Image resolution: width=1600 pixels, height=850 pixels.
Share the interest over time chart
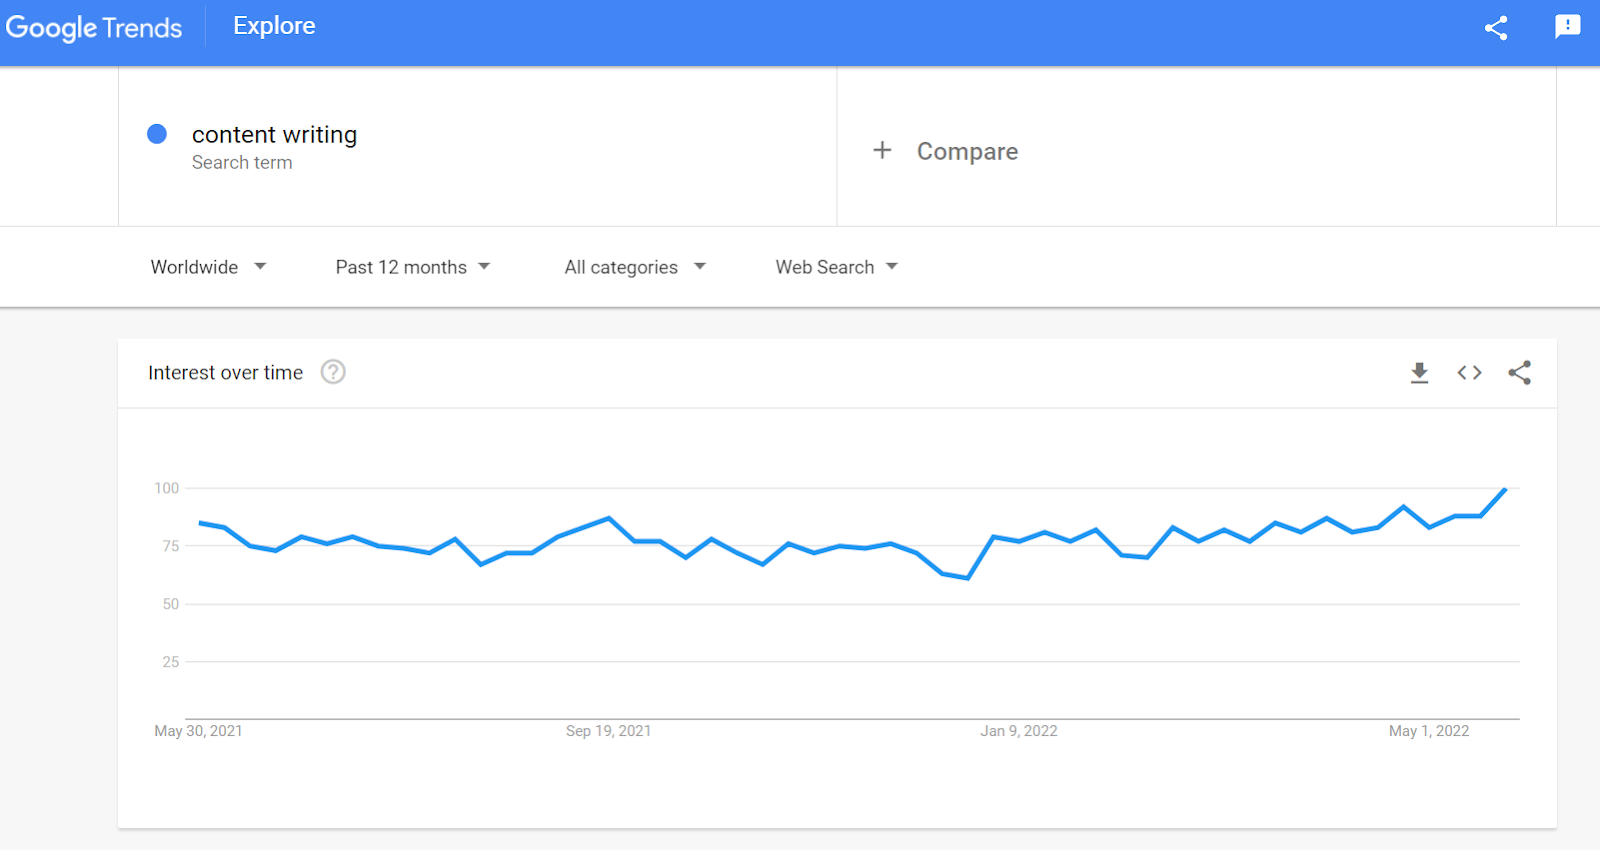click(x=1518, y=372)
